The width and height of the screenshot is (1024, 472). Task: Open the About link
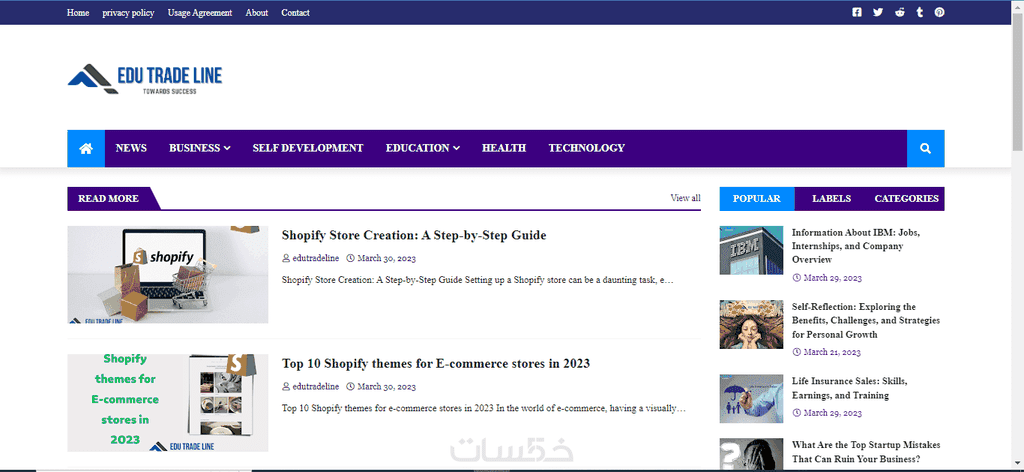257,12
